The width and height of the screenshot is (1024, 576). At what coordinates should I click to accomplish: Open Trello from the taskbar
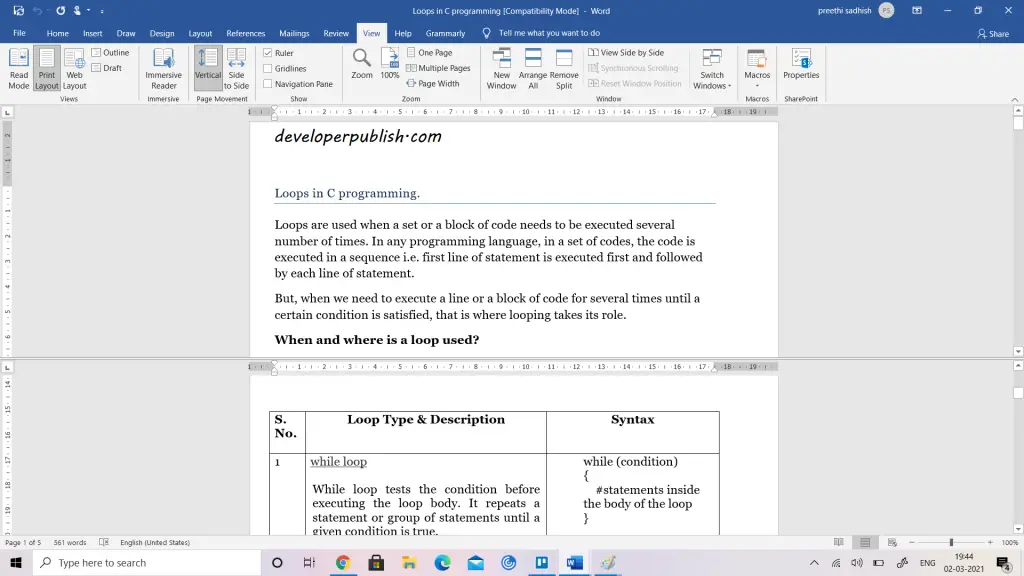542,562
